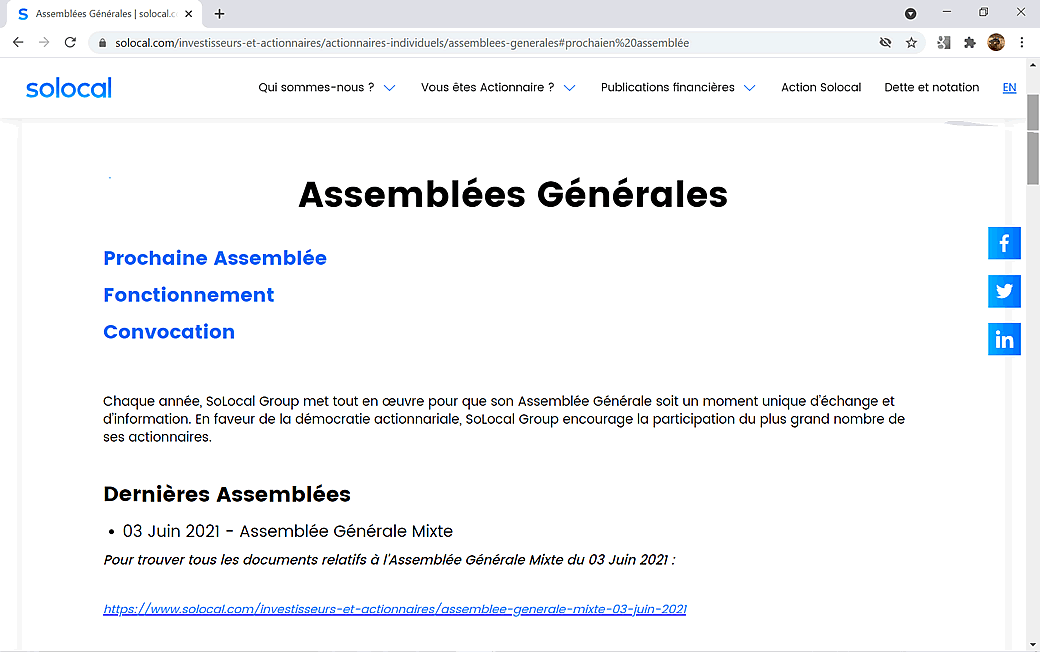Expand the 'Qui sommes-nous ?' menu
The height and width of the screenshot is (652, 1040).
(x=326, y=88)
